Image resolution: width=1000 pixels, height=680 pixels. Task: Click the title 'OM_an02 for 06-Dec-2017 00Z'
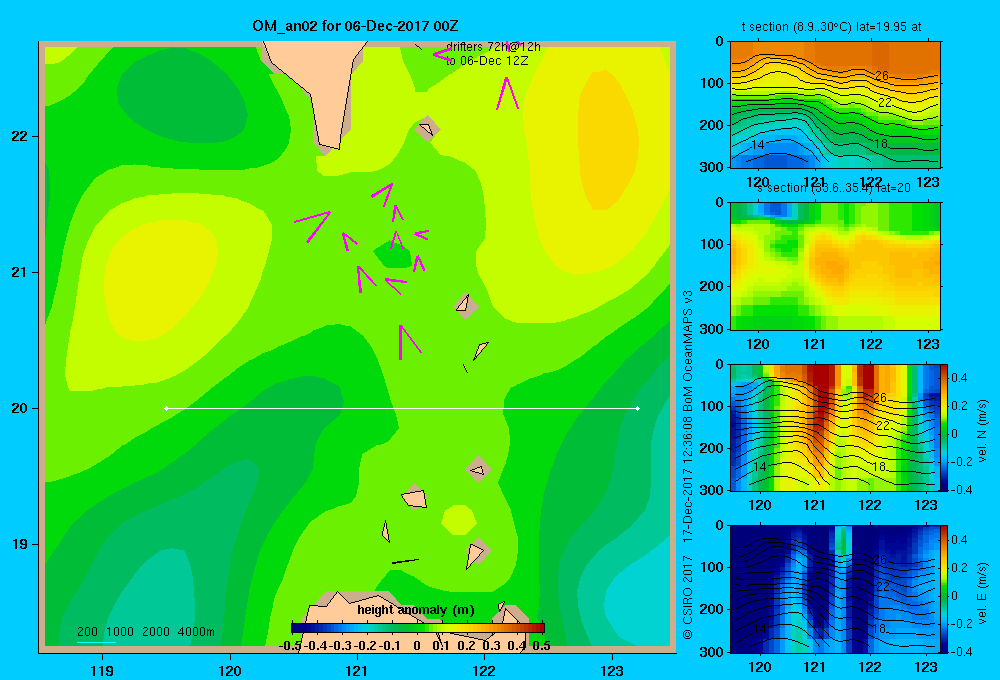click(x=355, y=26)
